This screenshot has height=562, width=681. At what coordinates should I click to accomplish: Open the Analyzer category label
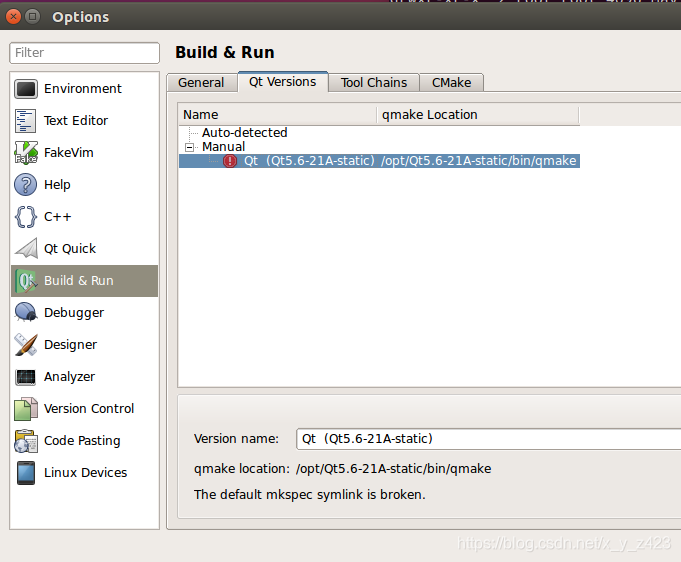[69, 377]
